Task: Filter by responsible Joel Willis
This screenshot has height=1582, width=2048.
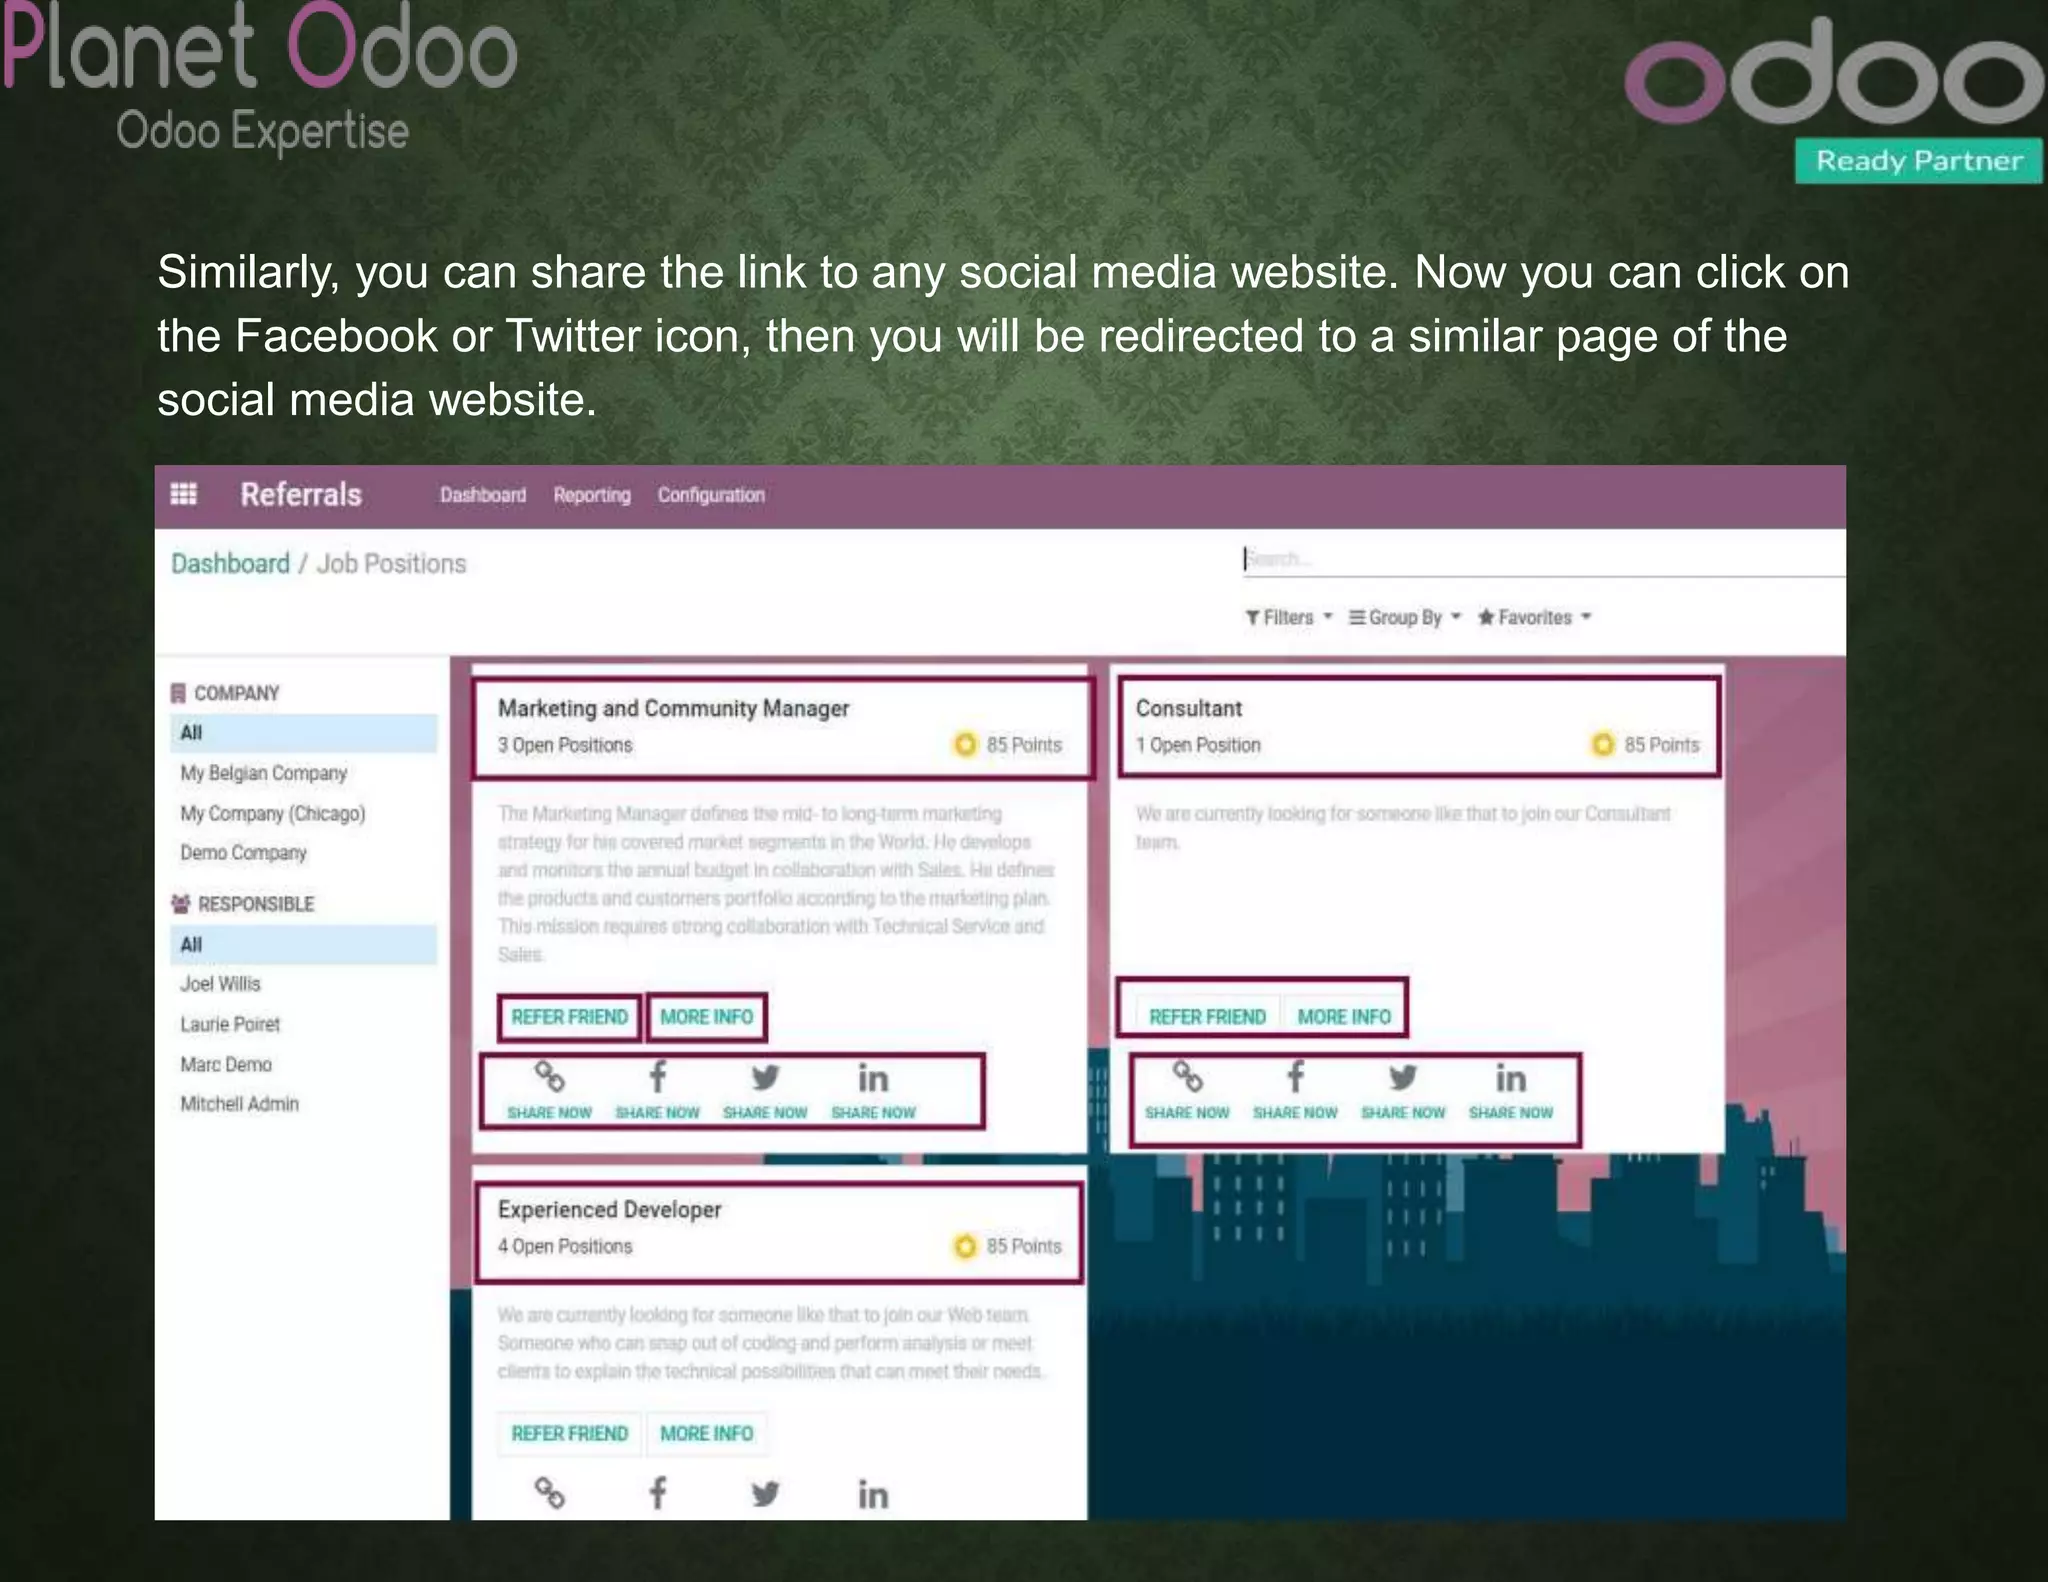Action: [x=220, y=984]
